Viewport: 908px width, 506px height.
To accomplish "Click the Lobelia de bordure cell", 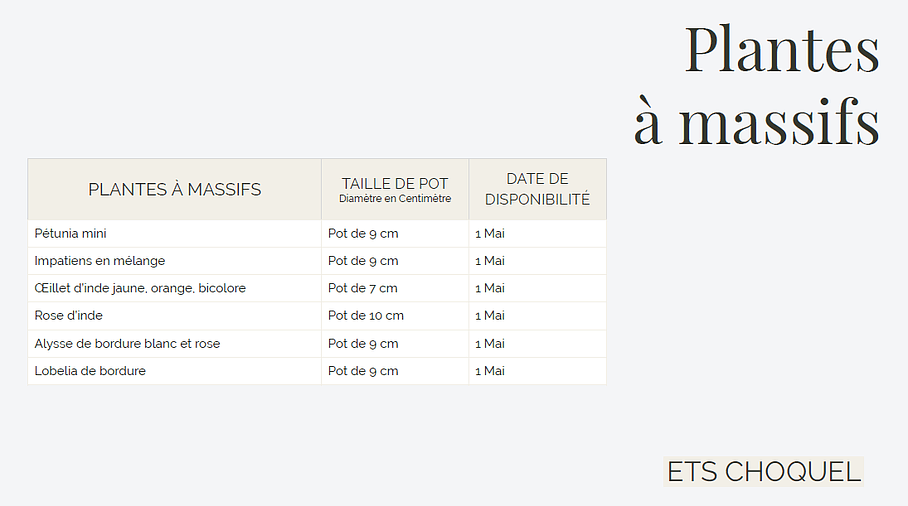I will click(x=90, y=371).
